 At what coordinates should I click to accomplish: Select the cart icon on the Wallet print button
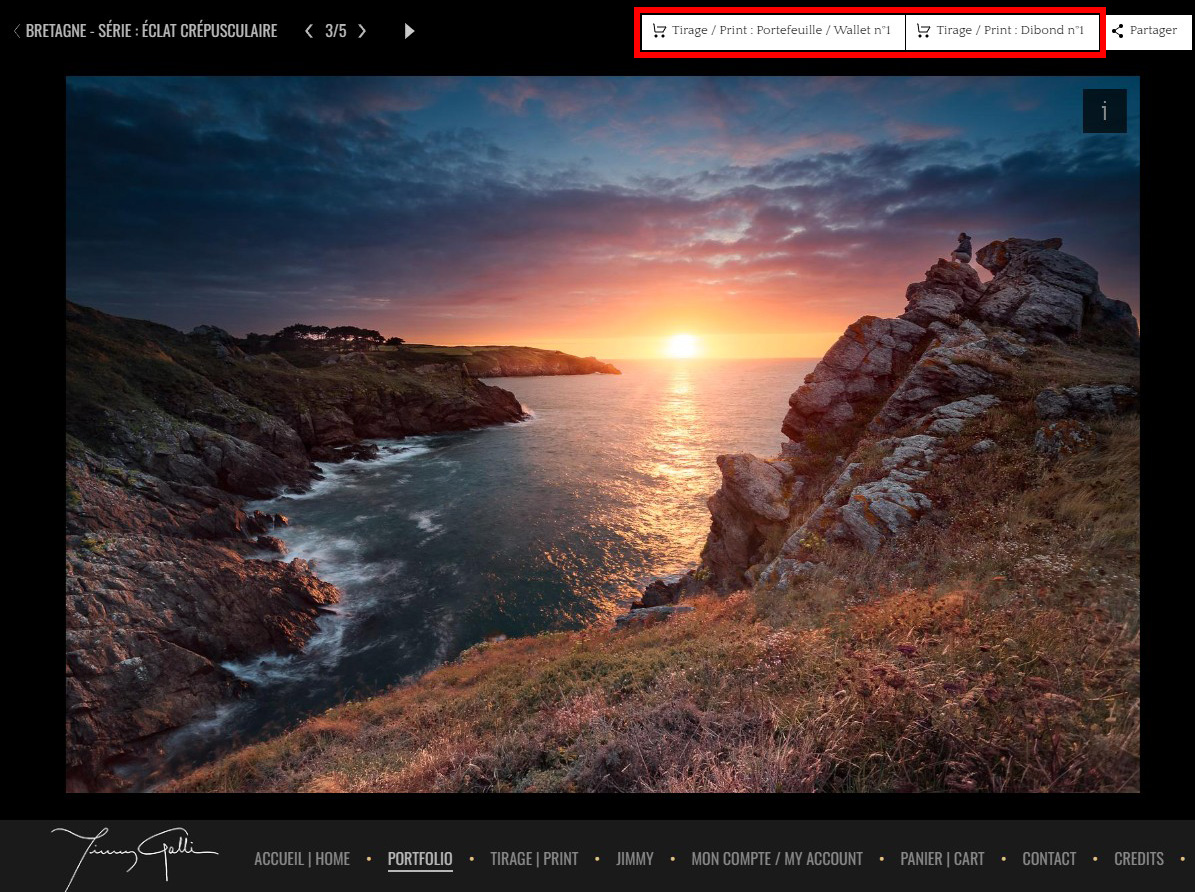660,30
